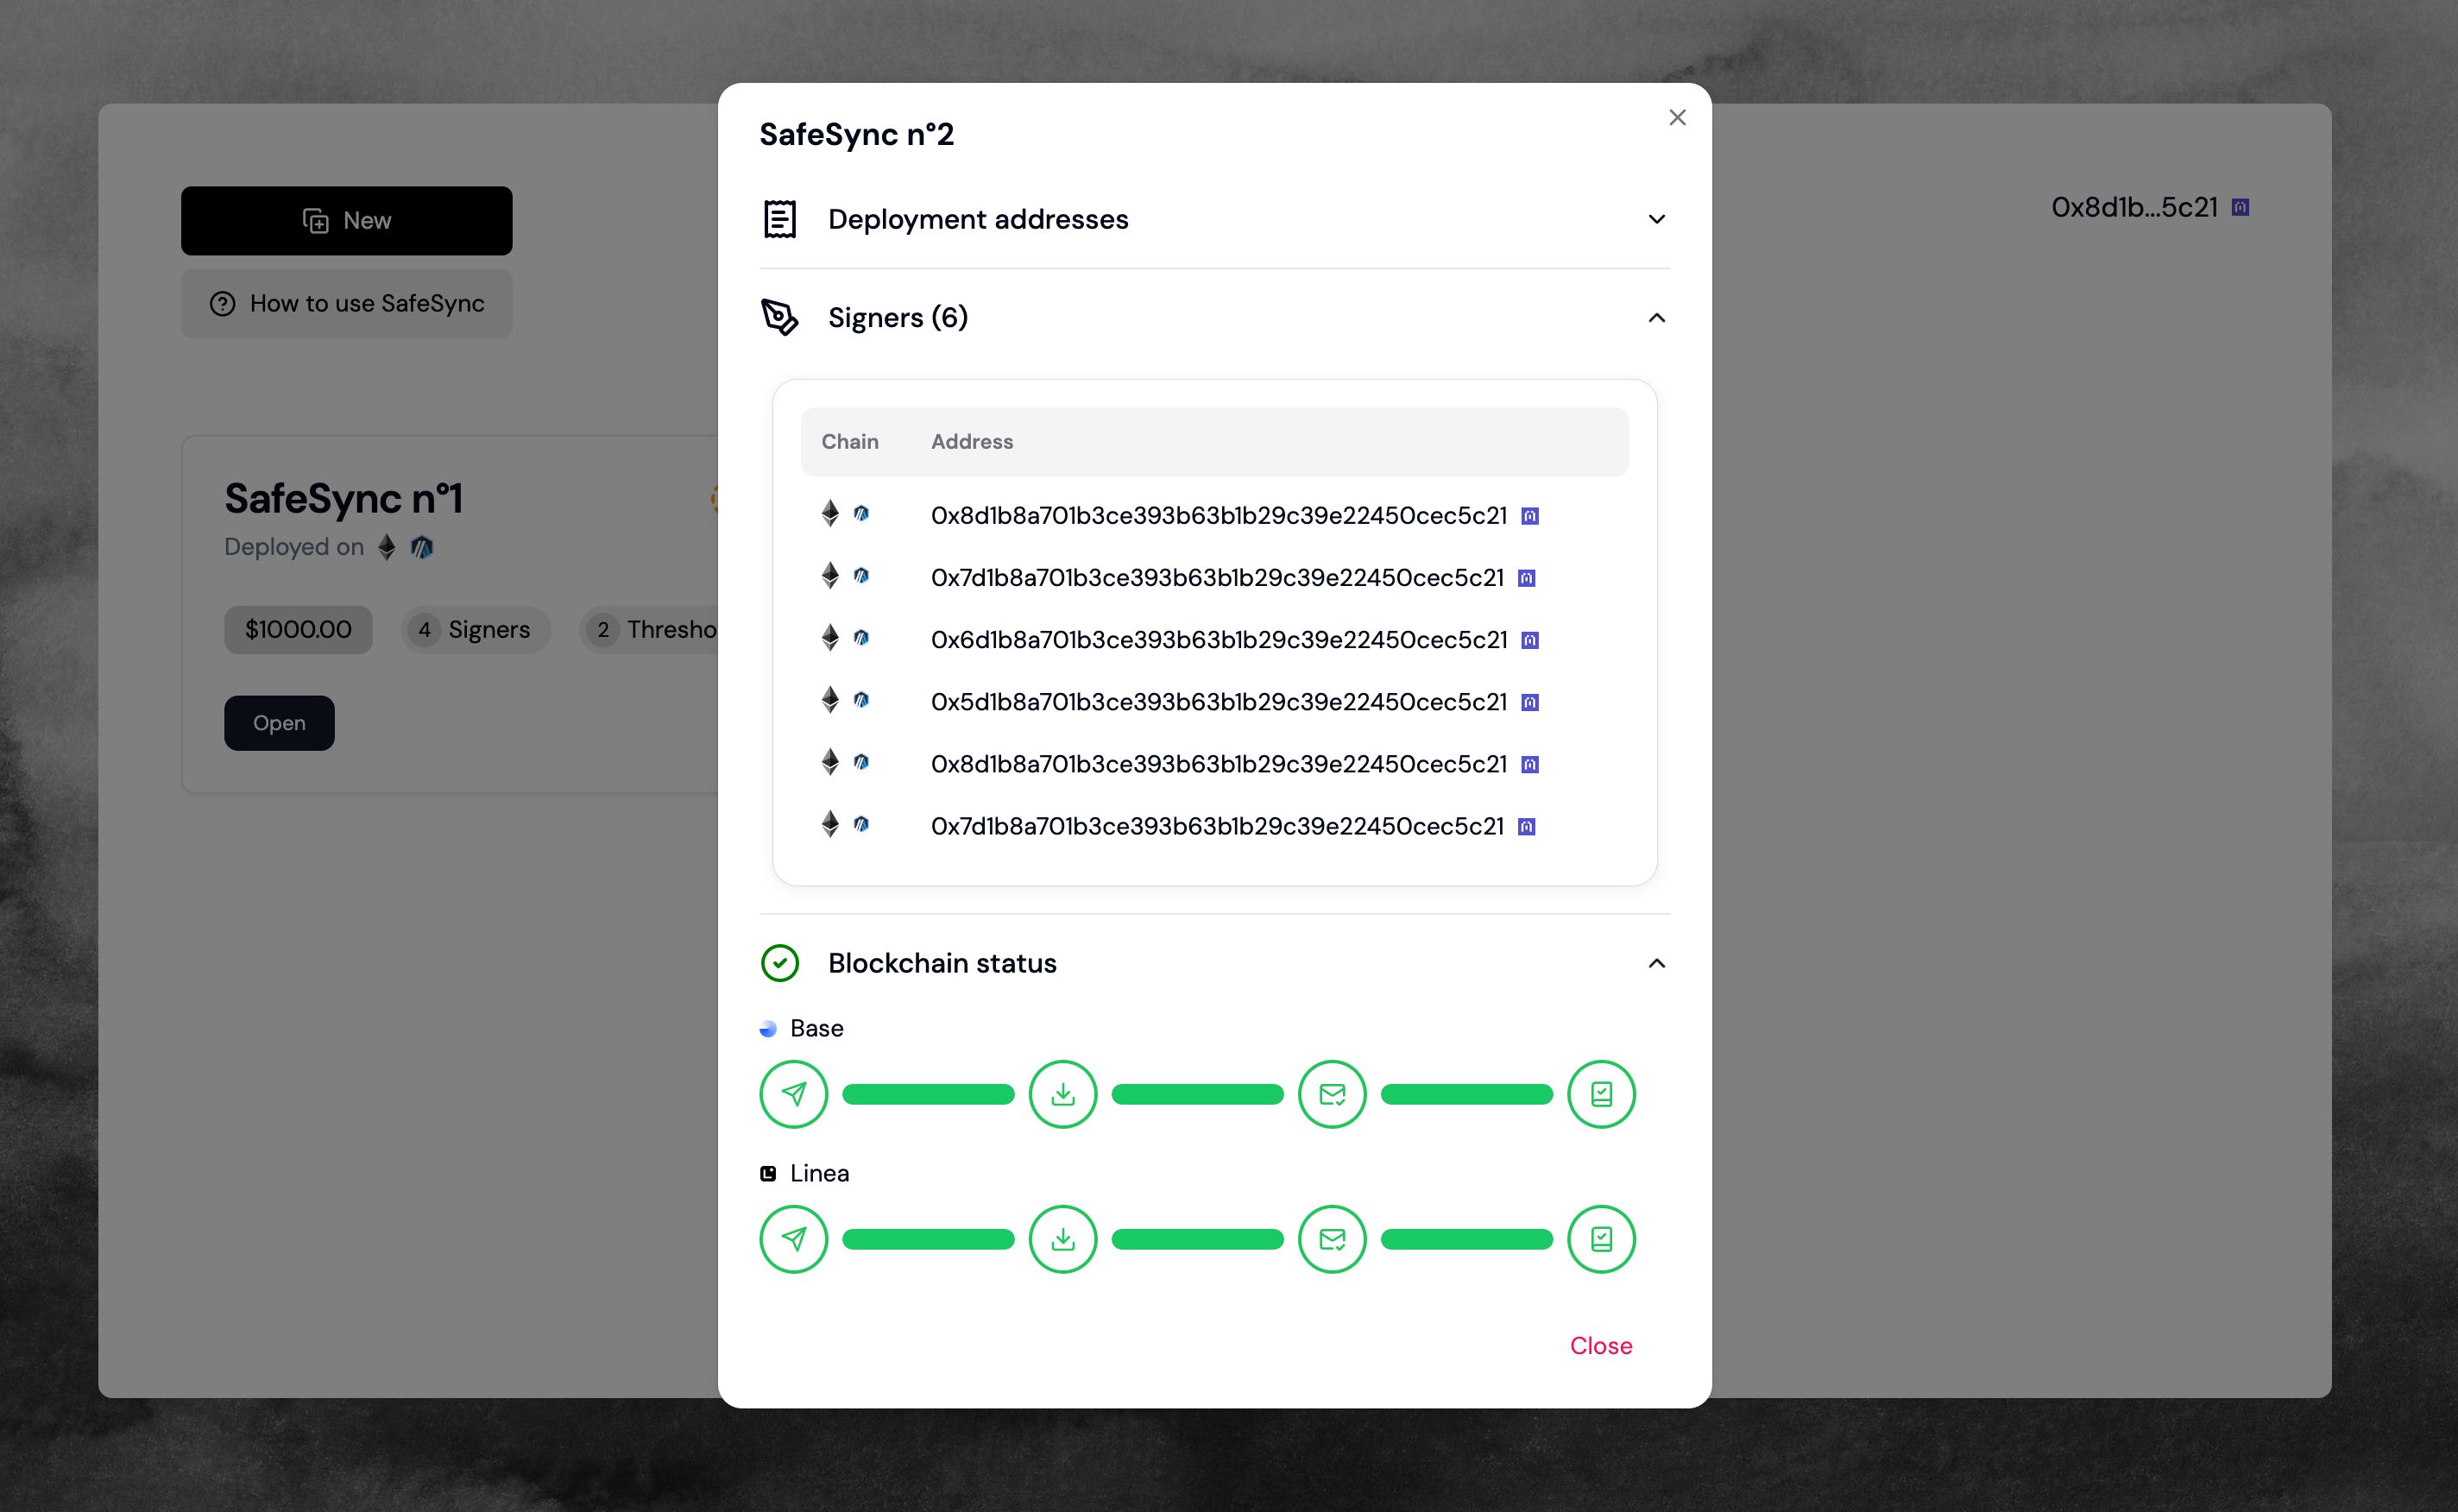Click the Chain column header
The width and height of the screenshot is (2458, 1512).
click(x=850, y=441)
